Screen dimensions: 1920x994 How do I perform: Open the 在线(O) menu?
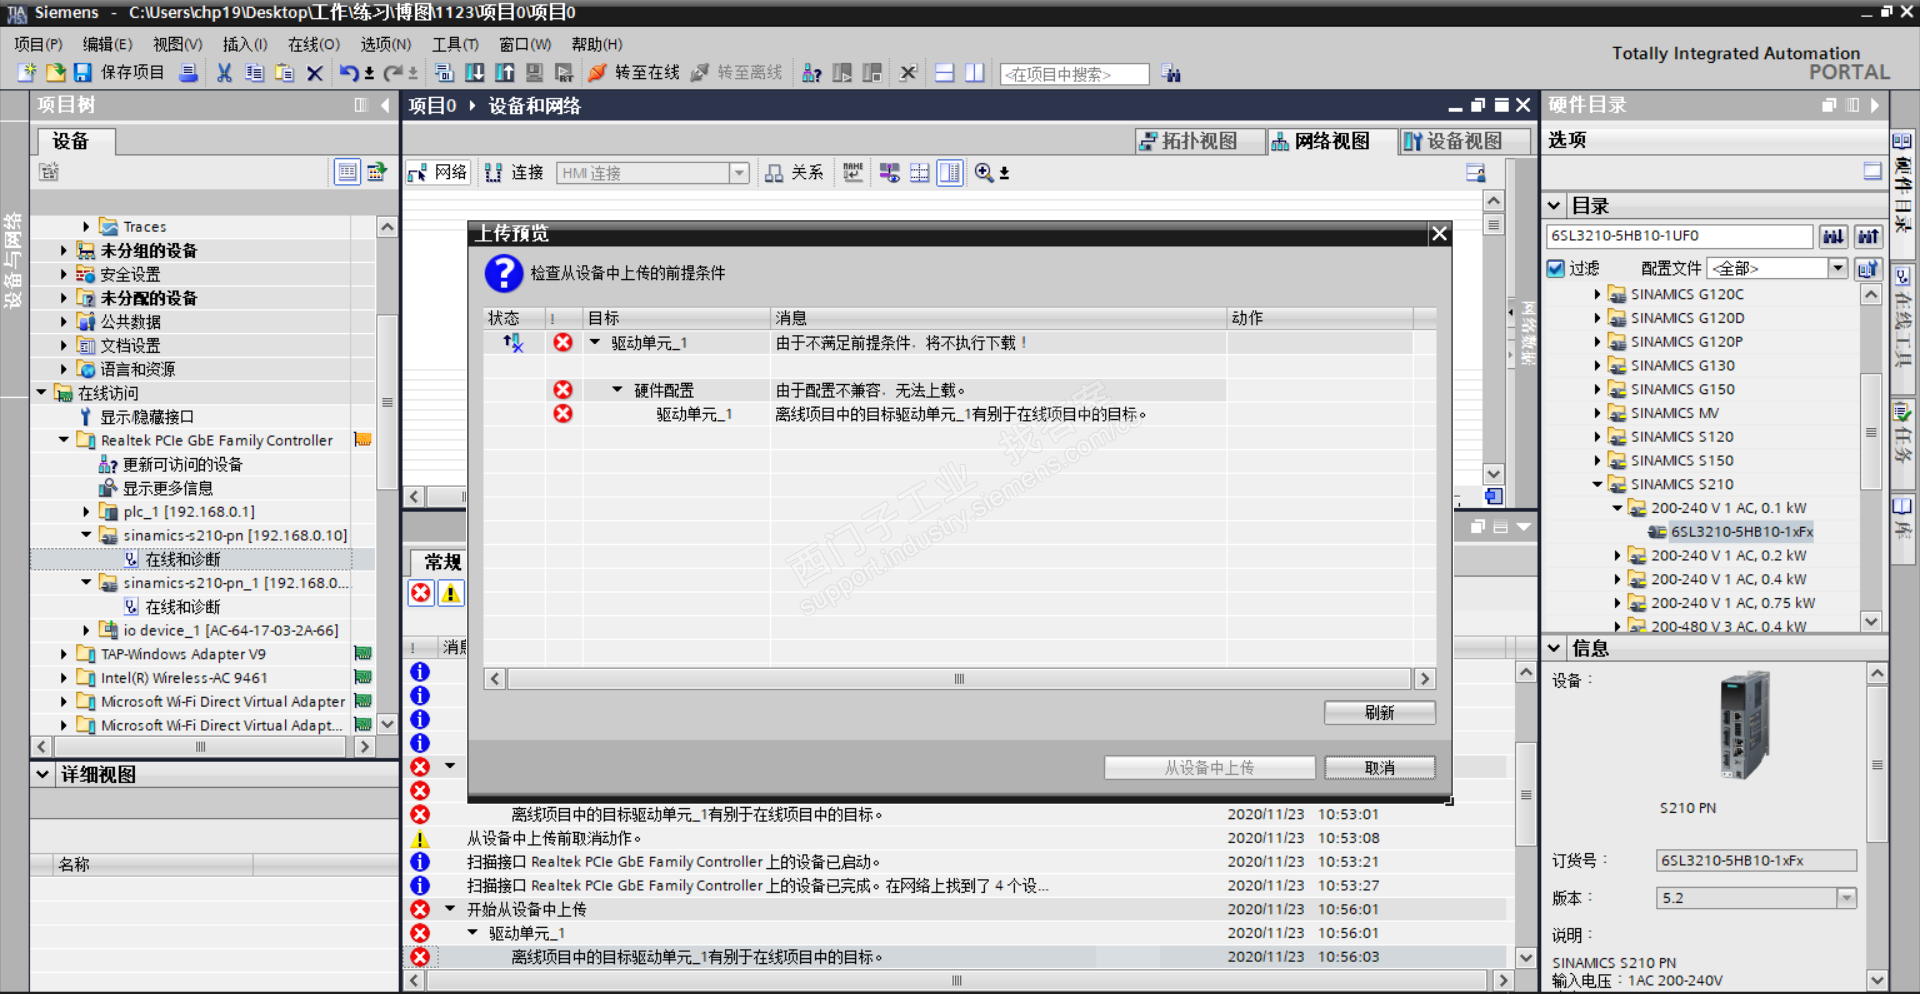[x=314, y=44]
